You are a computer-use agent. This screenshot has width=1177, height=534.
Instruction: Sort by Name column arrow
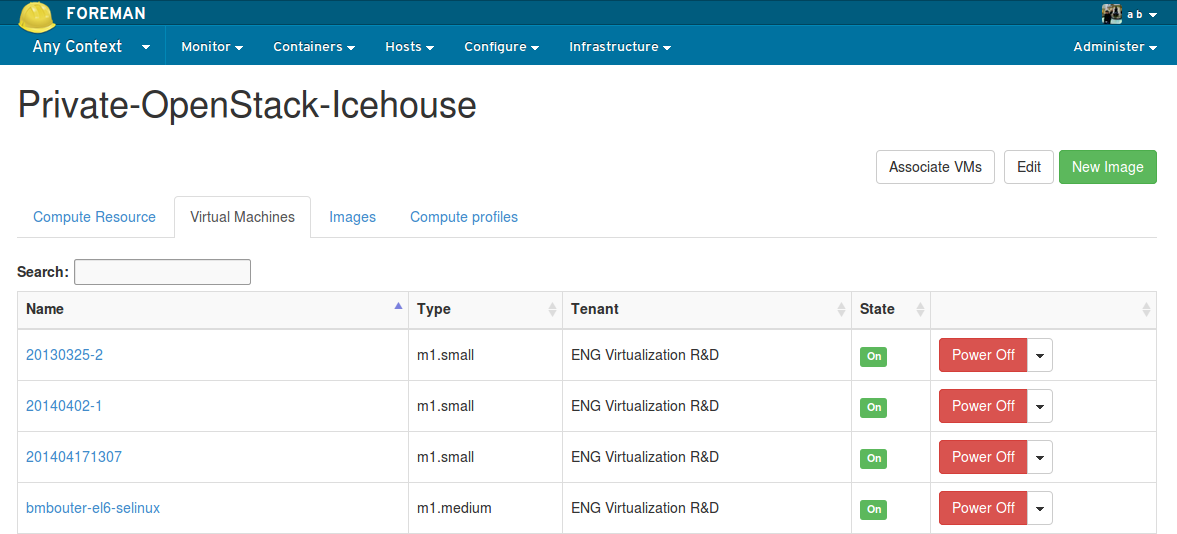(x=399, y=306)
